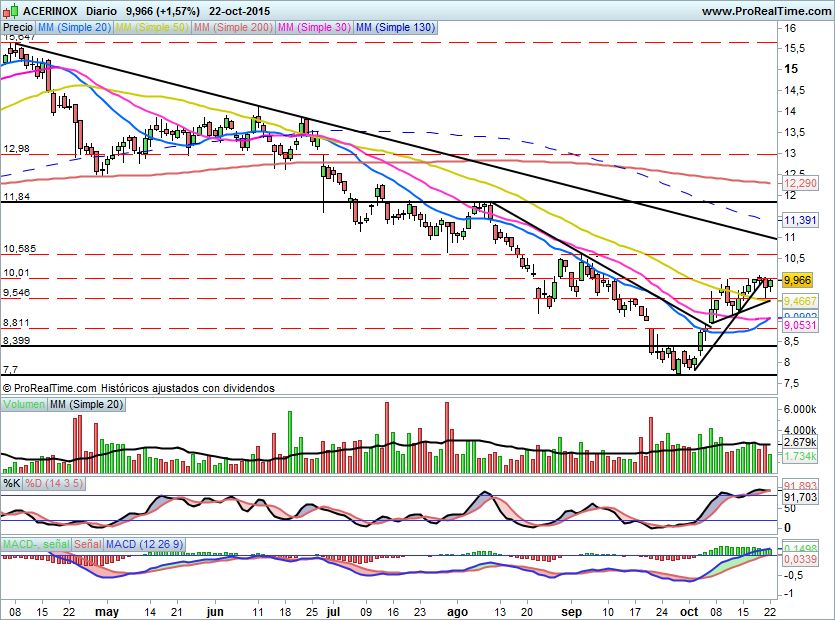Open the www.ProRealTime.com link
The width and height of the screenshot is (835, 620).
tap(764, 10)
